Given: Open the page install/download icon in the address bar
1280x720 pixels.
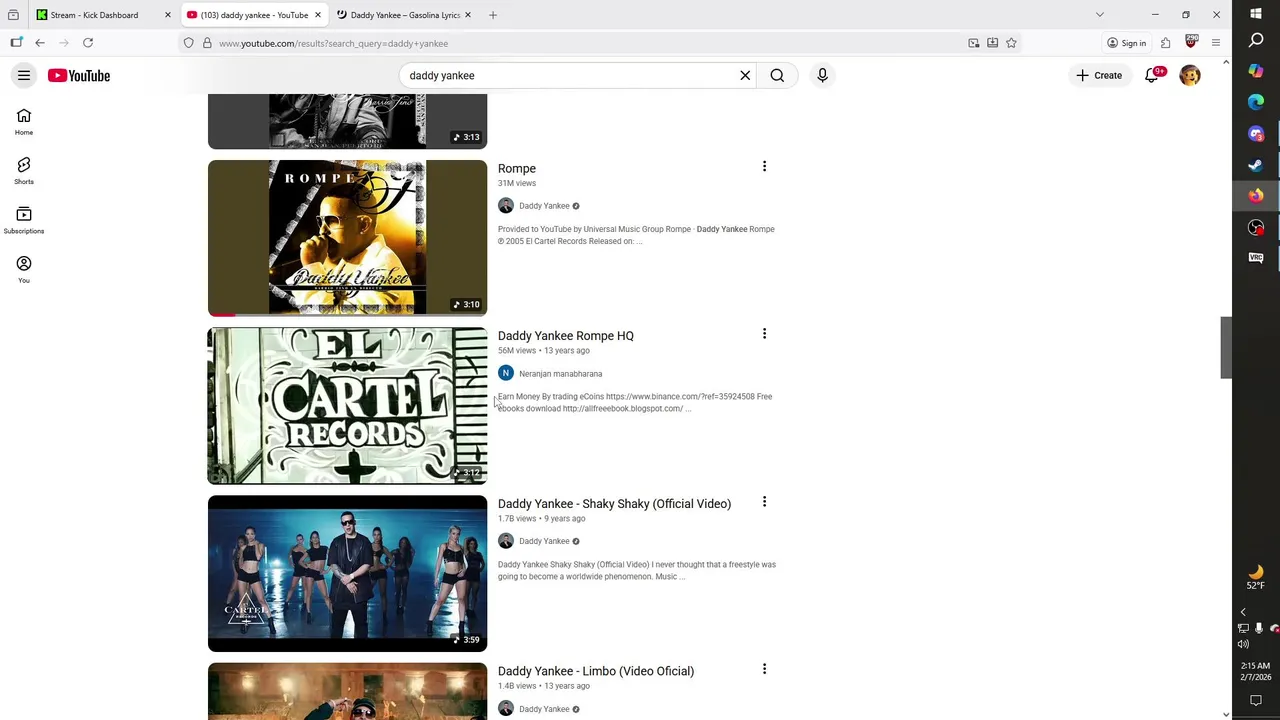Looking at the screenshot, I should [x=992, y=43].
